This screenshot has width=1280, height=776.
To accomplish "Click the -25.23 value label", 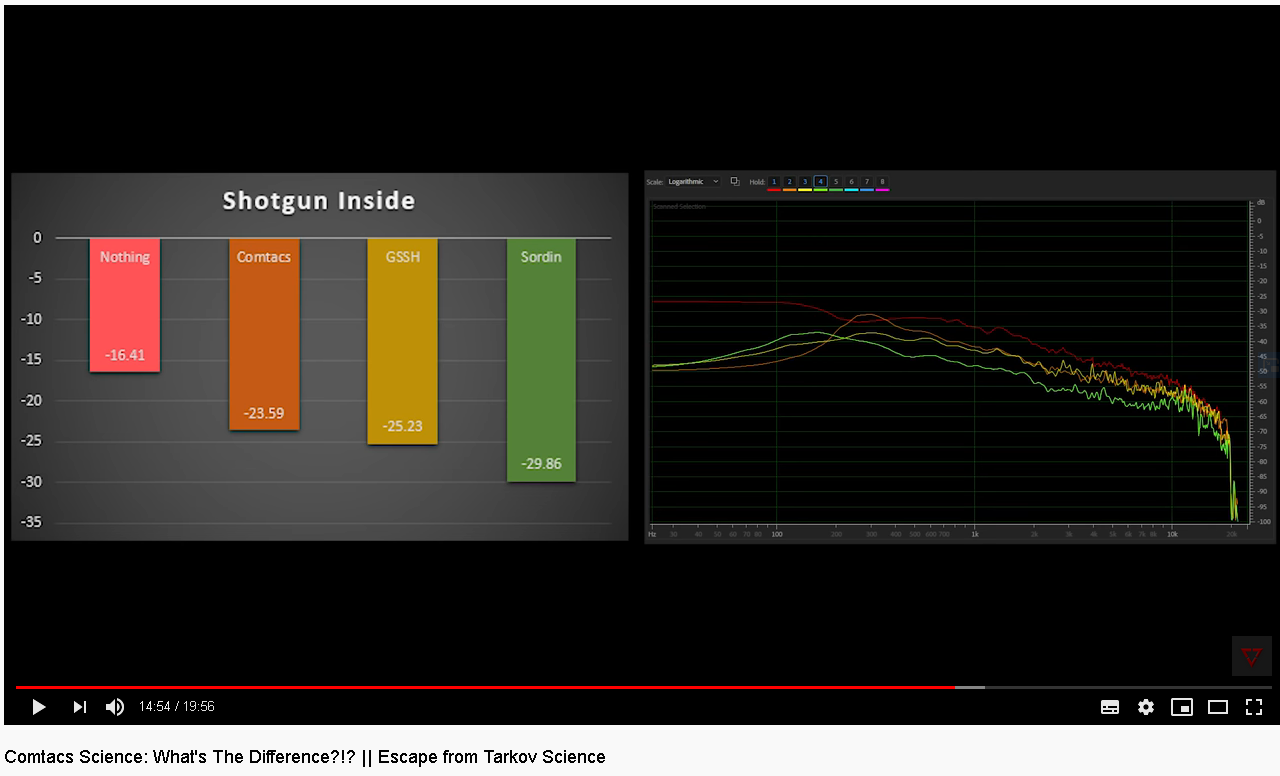I will pos(403,426).
